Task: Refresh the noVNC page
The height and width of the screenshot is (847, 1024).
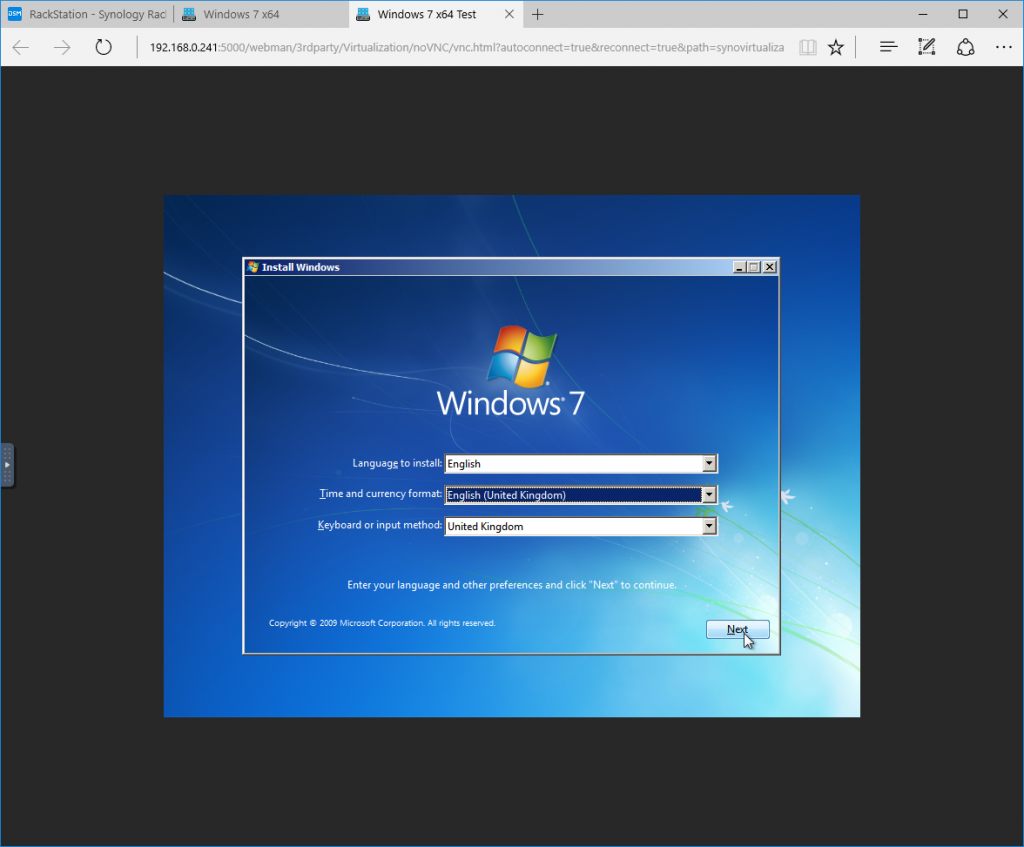Action: point(103,46)
